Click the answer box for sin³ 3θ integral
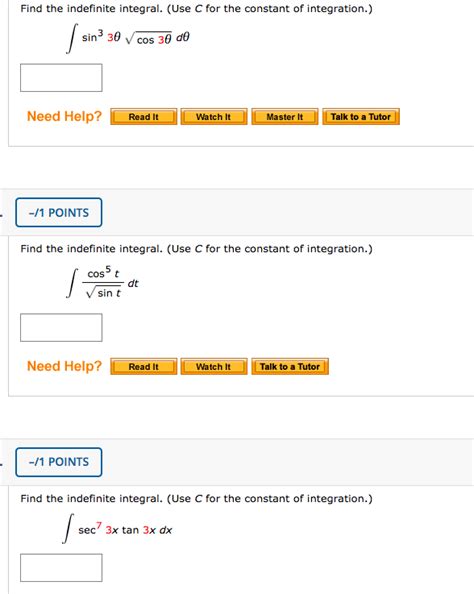 [61, 78]
